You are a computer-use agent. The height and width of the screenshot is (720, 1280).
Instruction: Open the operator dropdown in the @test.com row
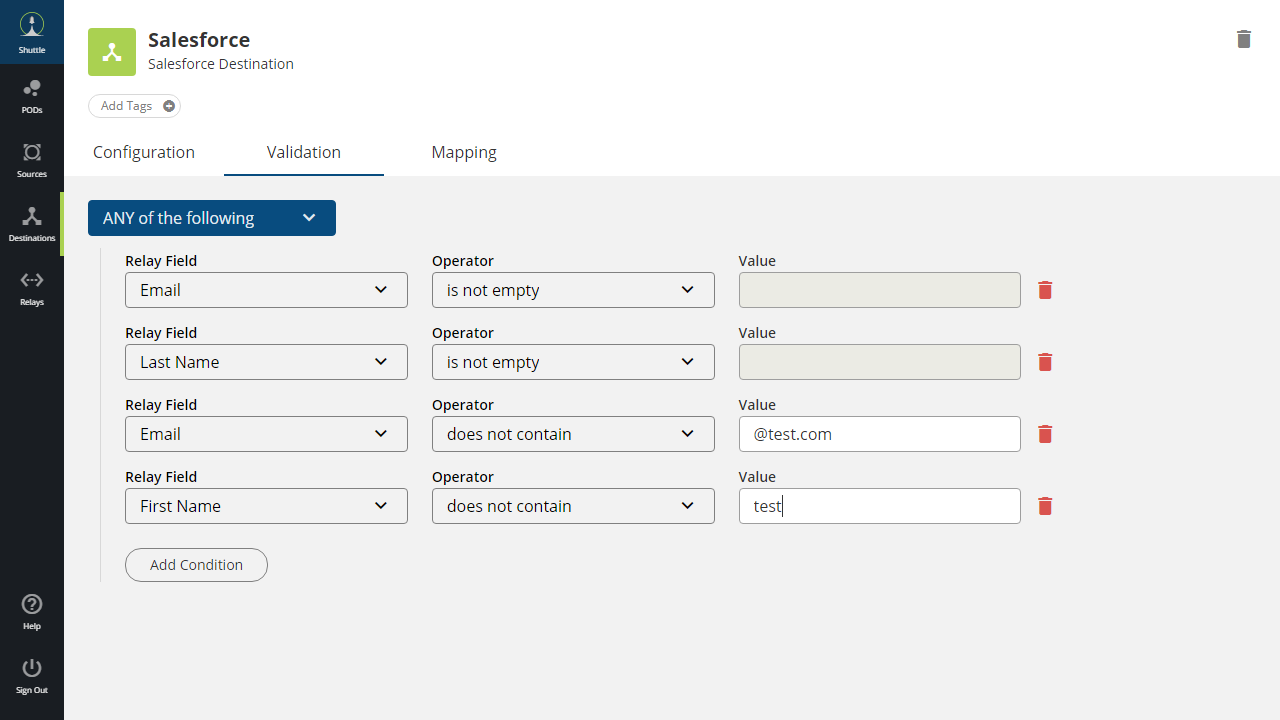tap(573, 434)
